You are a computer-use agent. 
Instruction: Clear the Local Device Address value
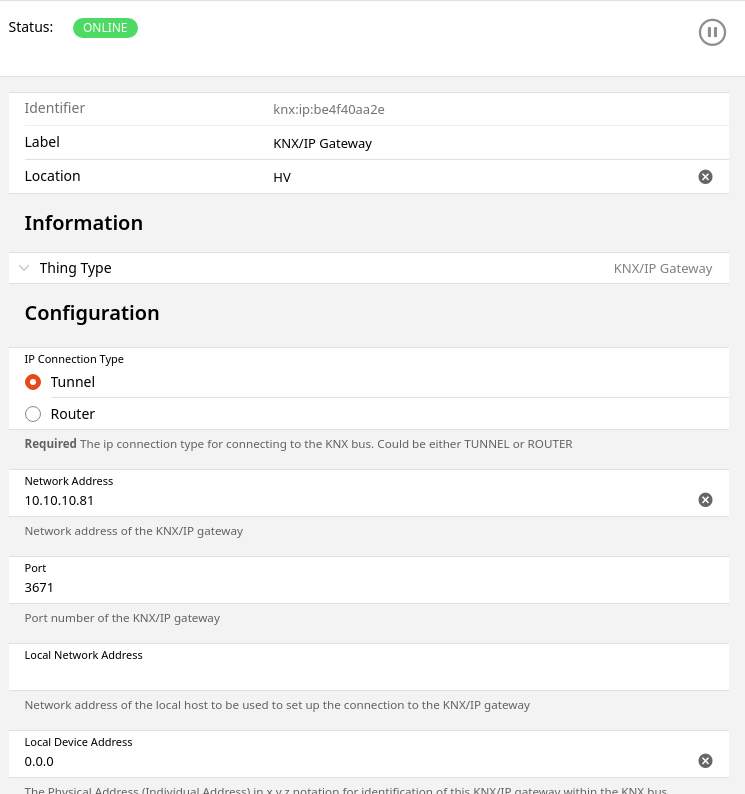[705, 761]
